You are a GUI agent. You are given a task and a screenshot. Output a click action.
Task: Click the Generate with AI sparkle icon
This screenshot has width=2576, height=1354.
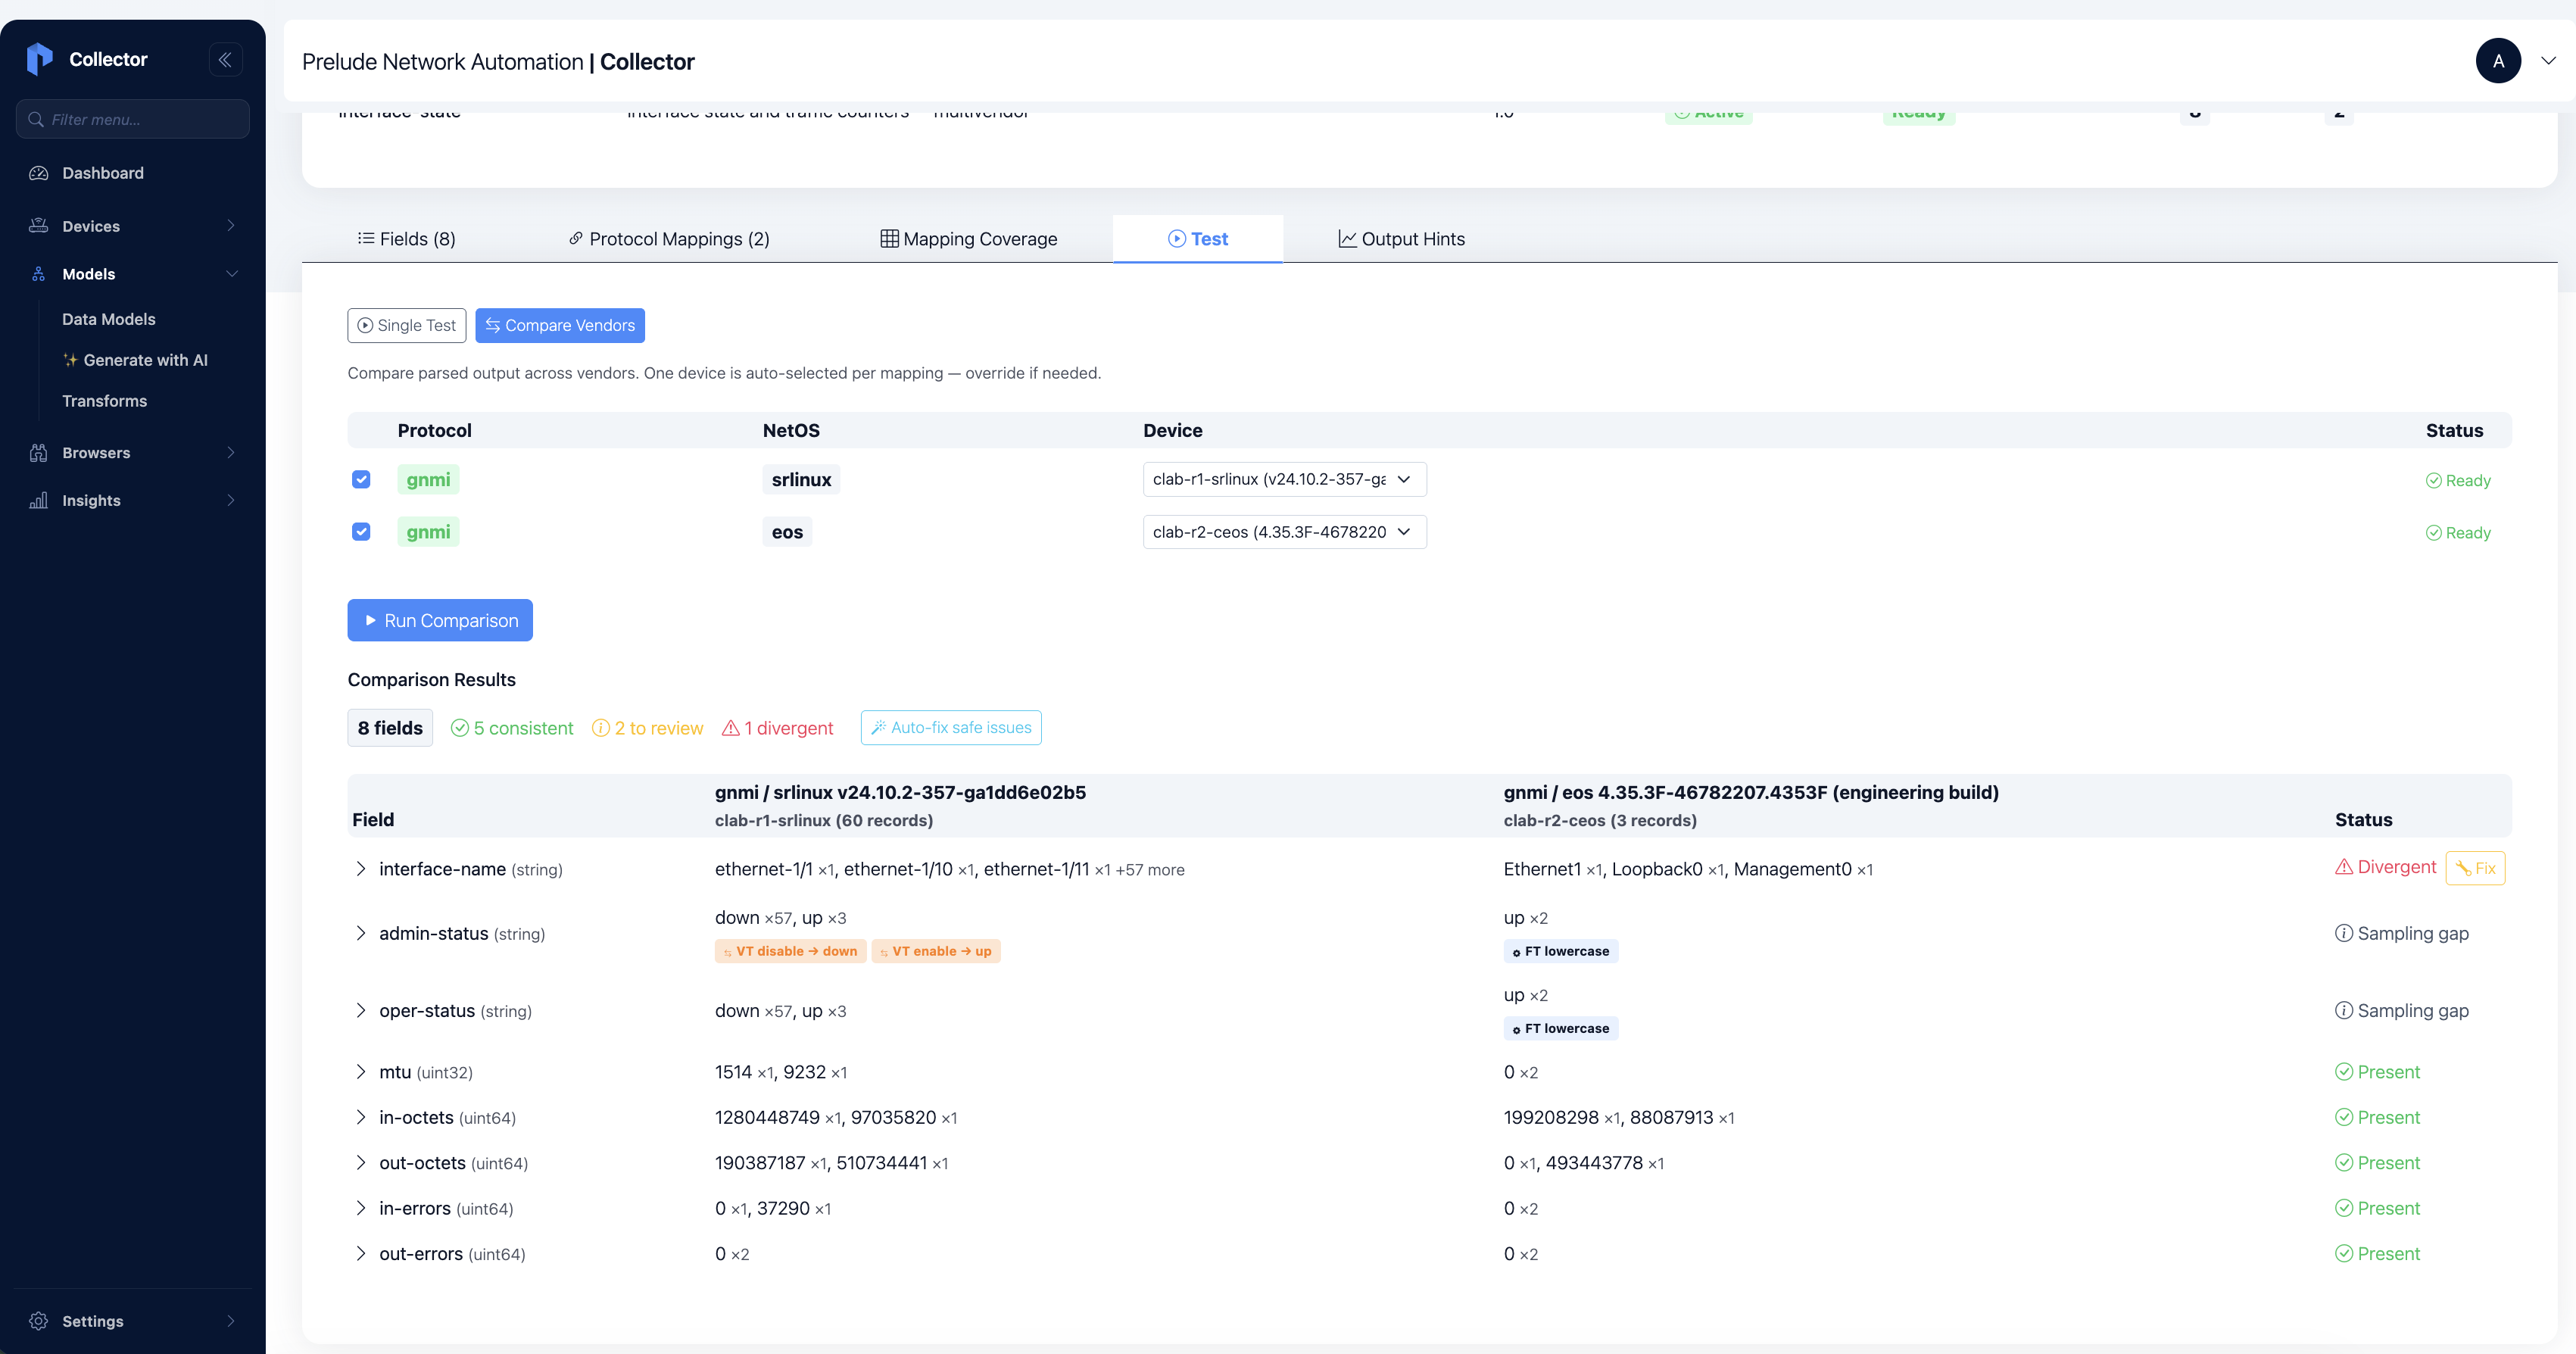click(70, 360)
